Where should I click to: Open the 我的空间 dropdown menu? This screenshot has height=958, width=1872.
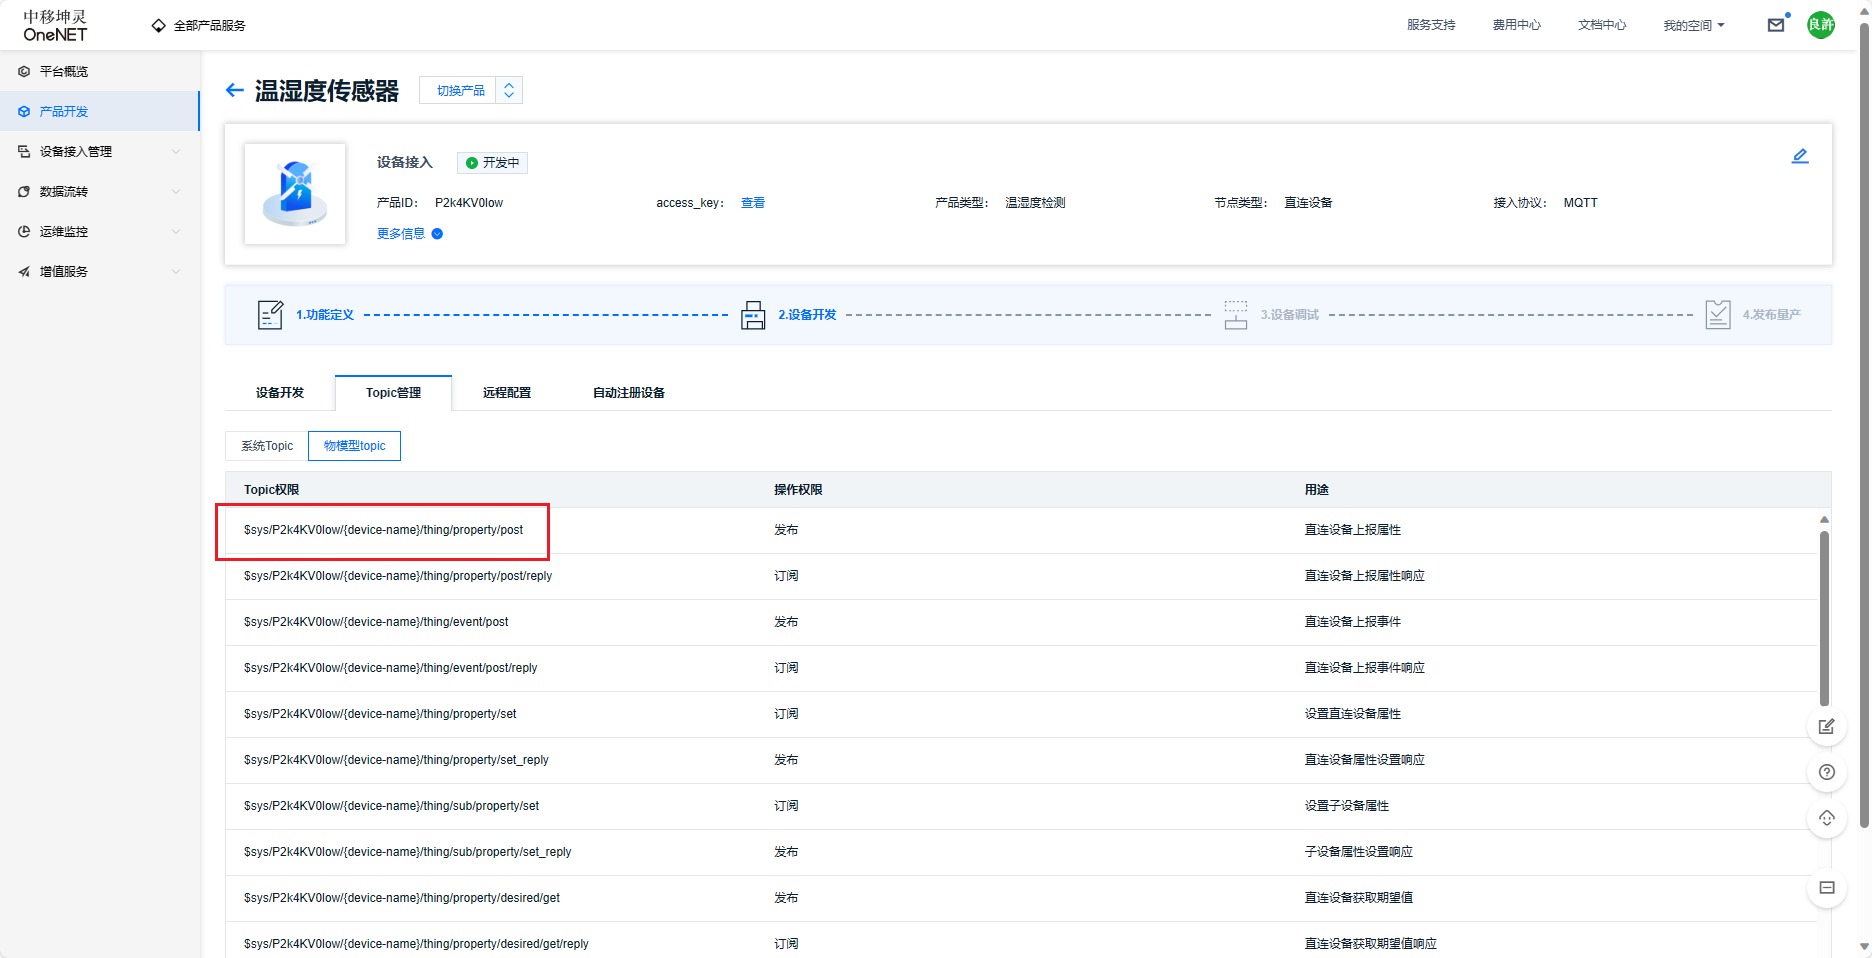[x=1693, y=25]
